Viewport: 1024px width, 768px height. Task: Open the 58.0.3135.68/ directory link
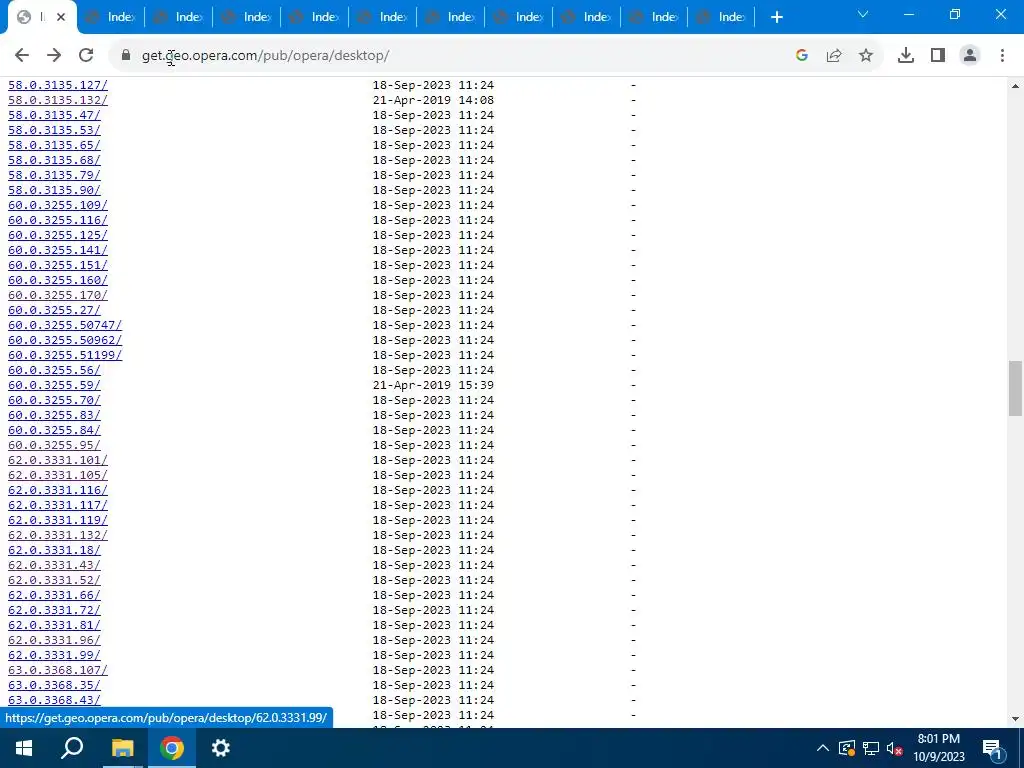(54, 160)
